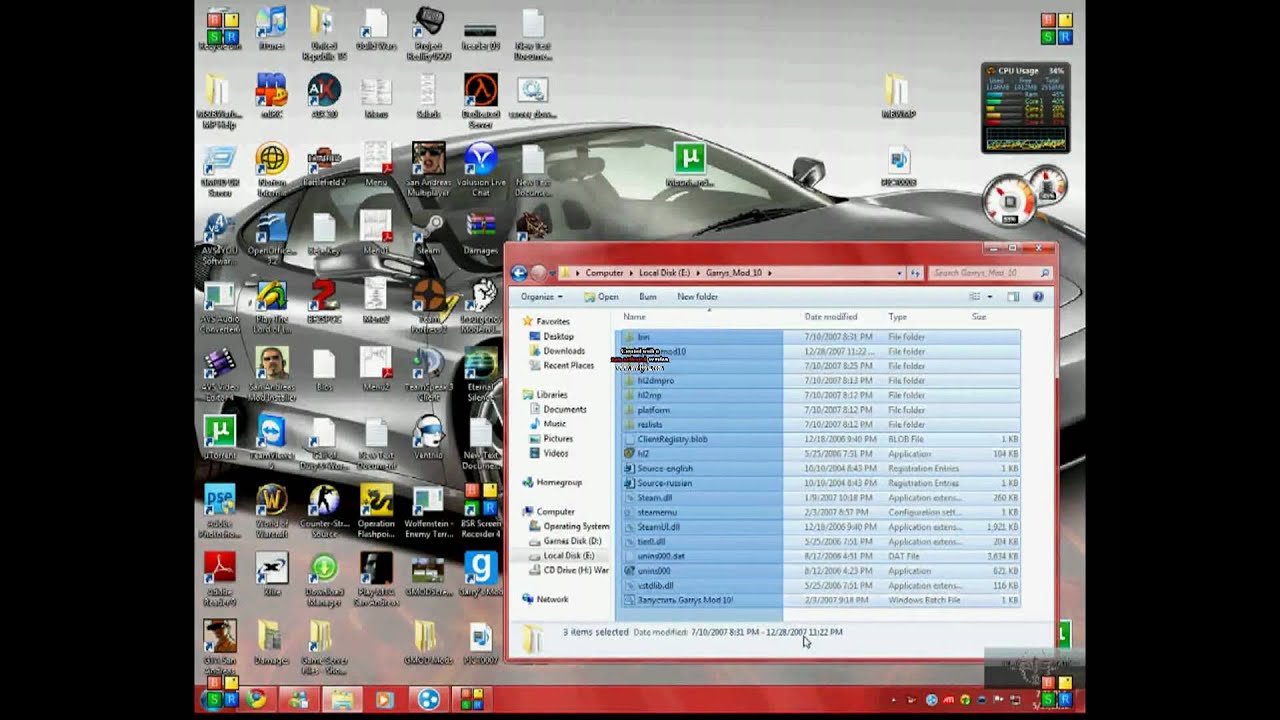The width and height of the screenshot is (1280, 720).
Task: Open Counter-Strike Source desktop icon
Action: pos(323,511)
